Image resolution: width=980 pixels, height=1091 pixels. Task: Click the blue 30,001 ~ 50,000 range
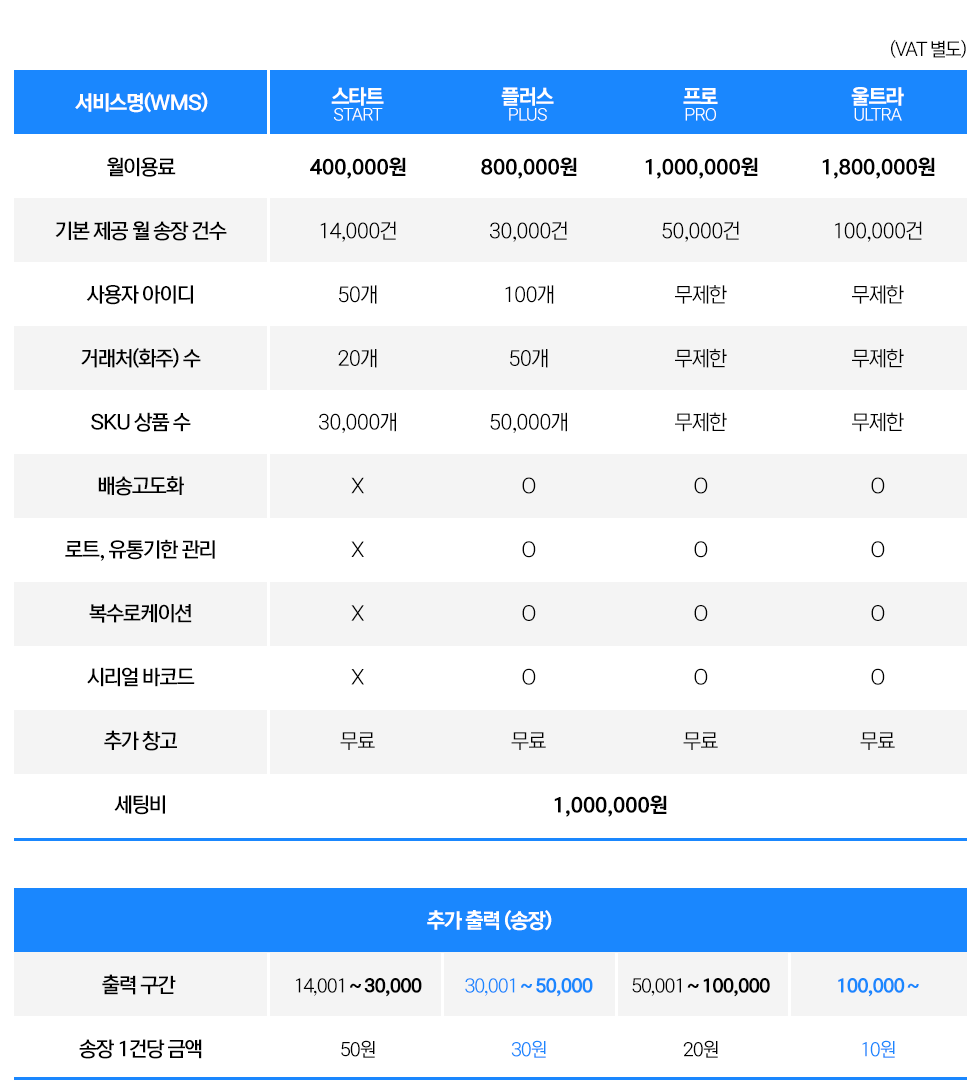pyautogui.click(x=528, y=986)
